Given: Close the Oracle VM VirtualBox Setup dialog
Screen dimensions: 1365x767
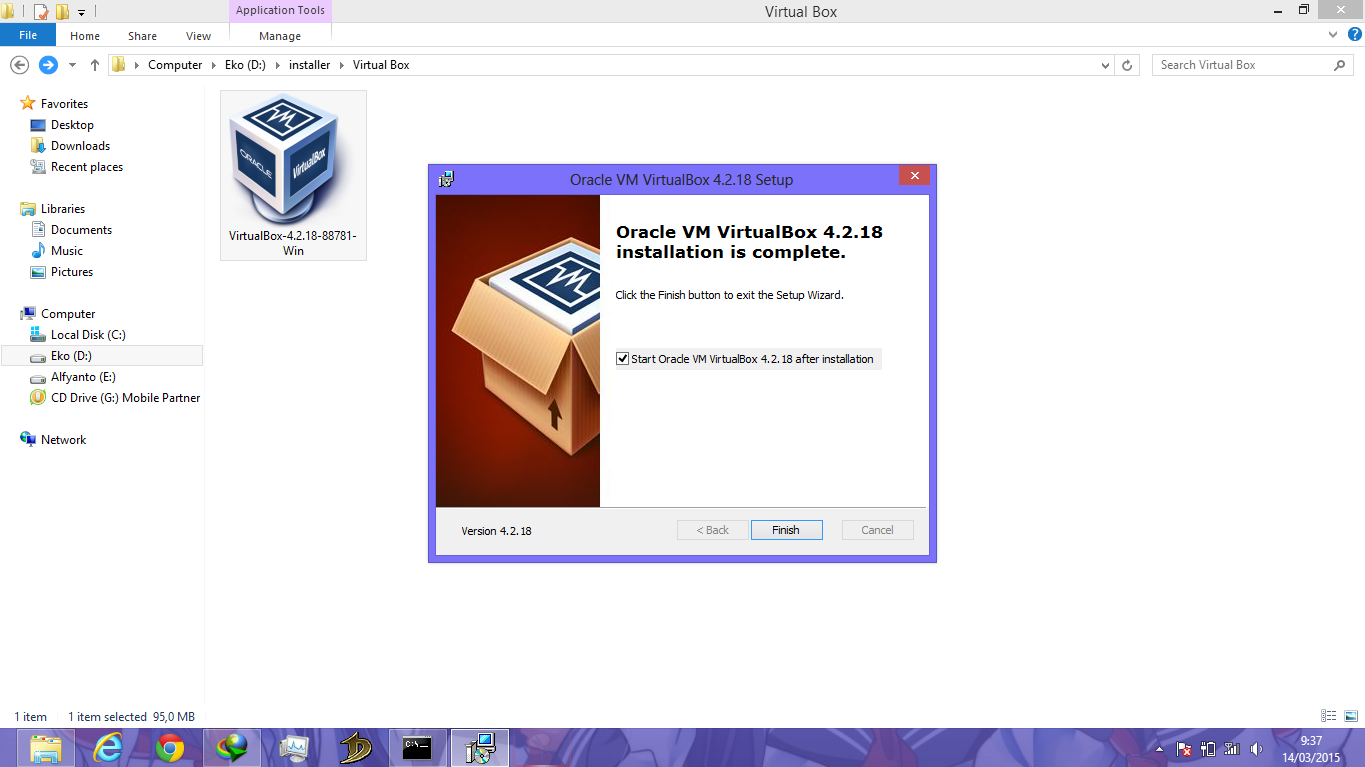Looking at the screenshot, I should click(x=914, y=176).
